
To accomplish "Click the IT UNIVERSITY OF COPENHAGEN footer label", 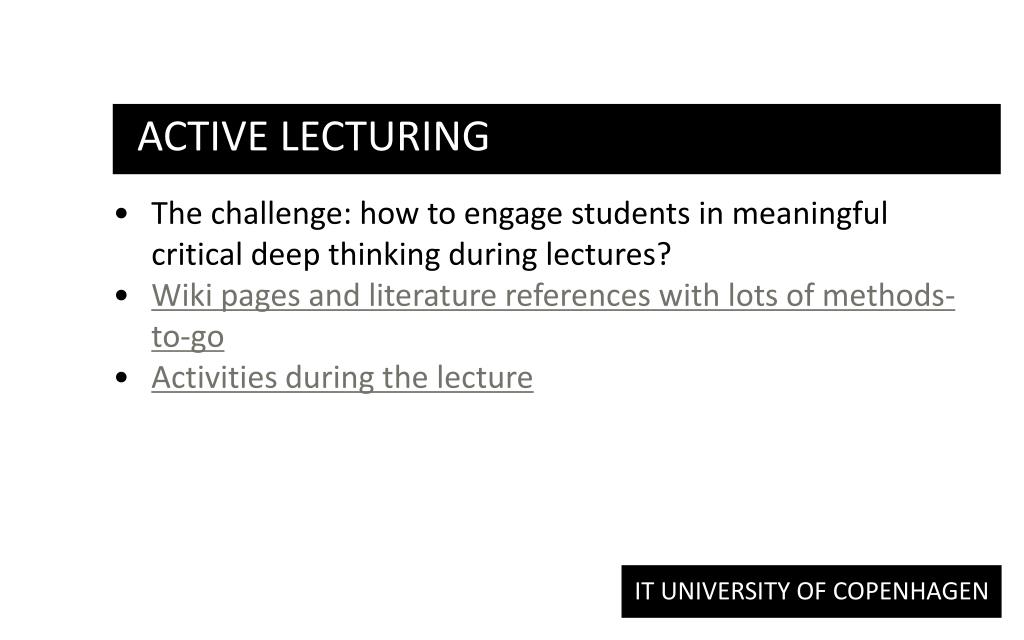I will coord(811,591).
